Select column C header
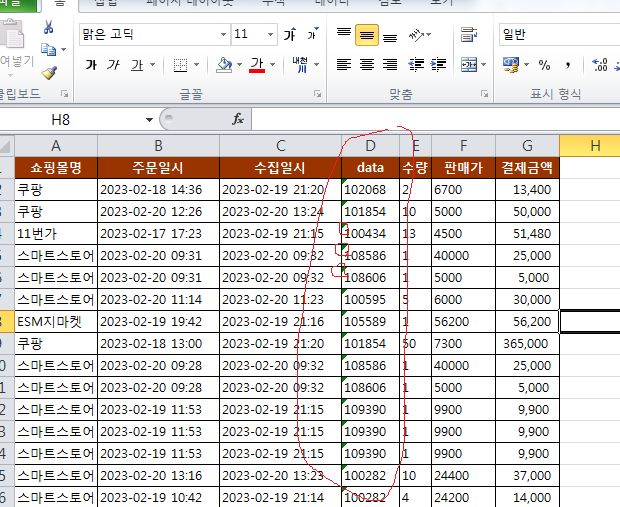 280,146
